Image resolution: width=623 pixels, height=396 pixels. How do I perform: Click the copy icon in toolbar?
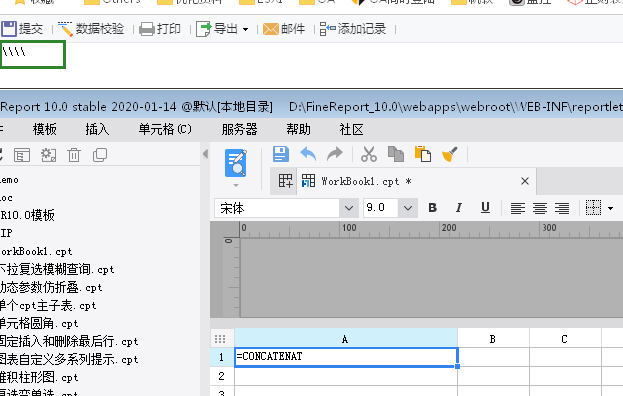396,154
